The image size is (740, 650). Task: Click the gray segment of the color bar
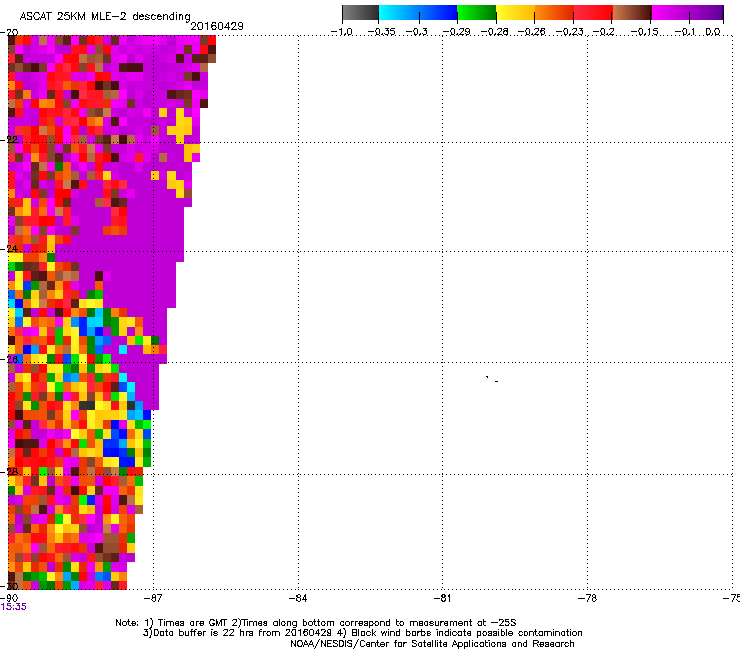(x=361, y=12)
